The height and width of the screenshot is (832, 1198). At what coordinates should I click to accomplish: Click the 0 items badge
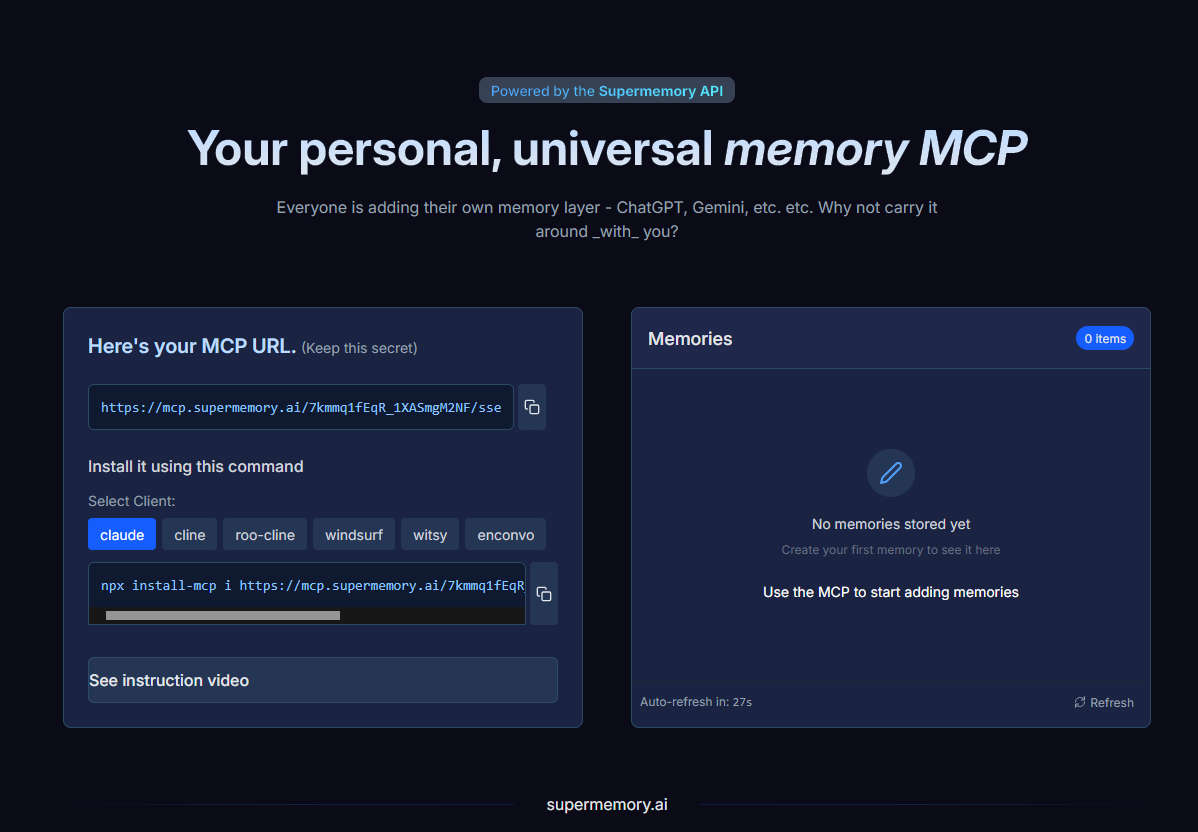point(1105,338)
